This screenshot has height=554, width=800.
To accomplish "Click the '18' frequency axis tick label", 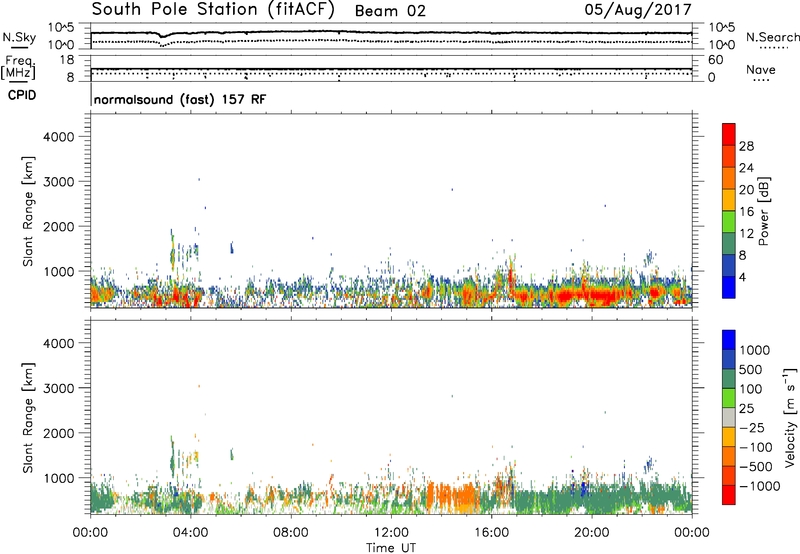I will [x=67, y=60].
